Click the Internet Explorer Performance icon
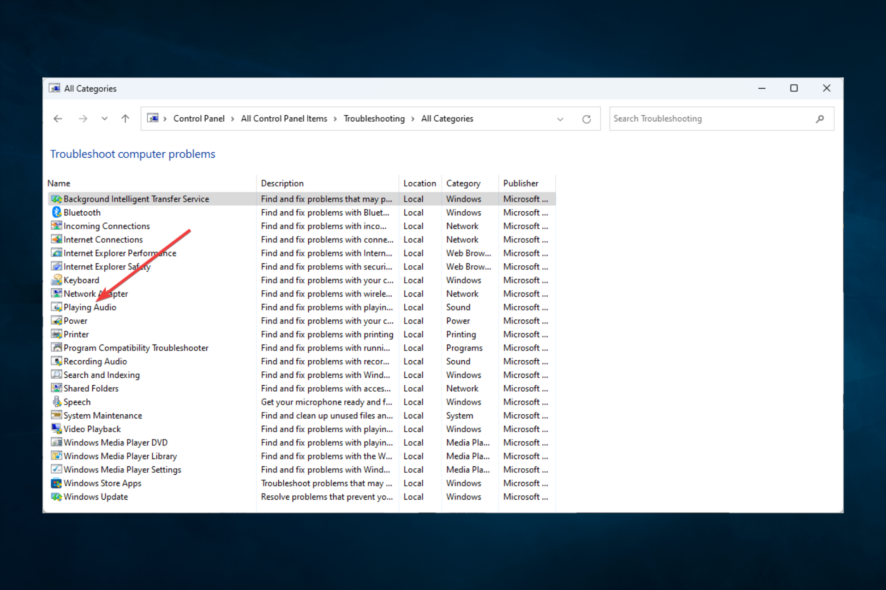The image size is (886, 590). 57,253
